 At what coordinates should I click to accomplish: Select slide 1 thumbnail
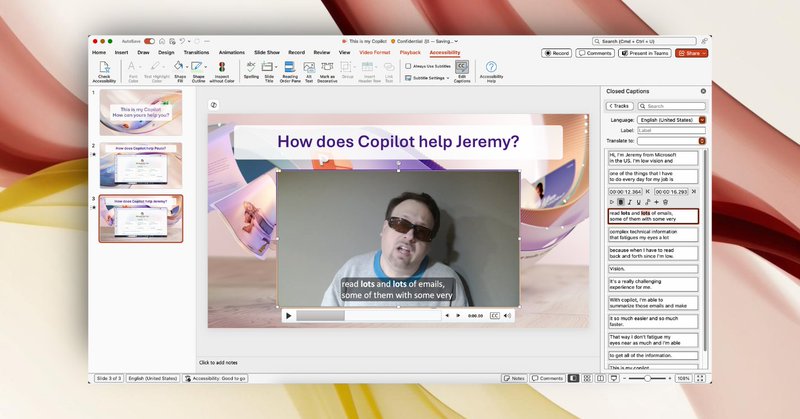141,112
